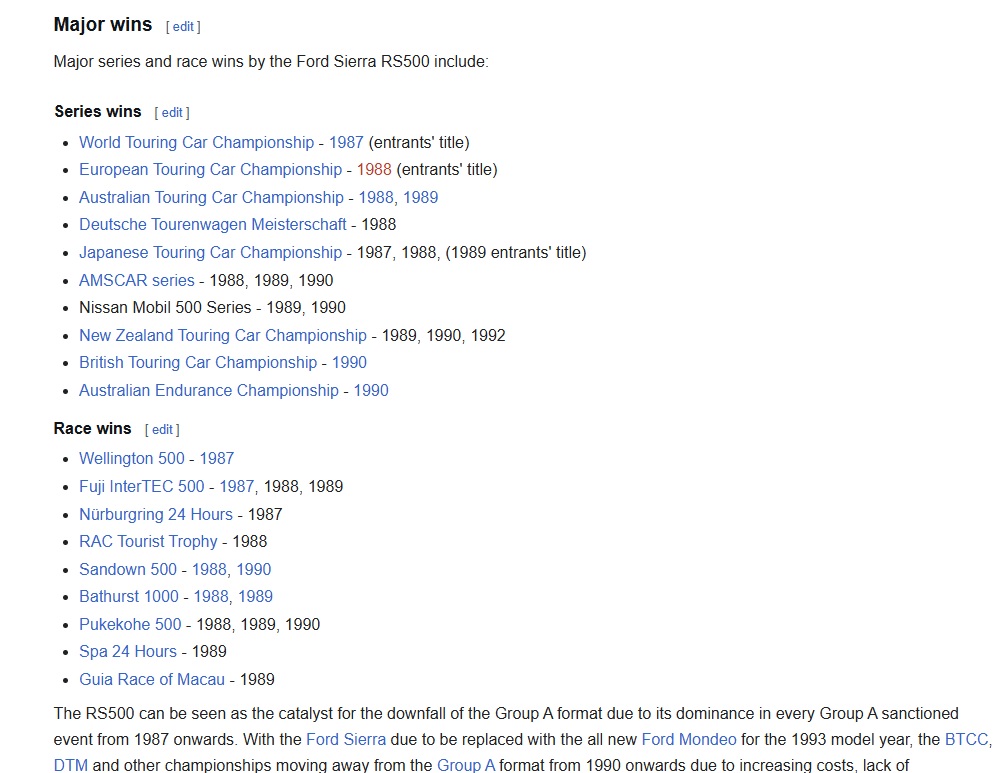Open 1989 Bathurst 1000 year link
997x773 pixels.
pos(256,597)
